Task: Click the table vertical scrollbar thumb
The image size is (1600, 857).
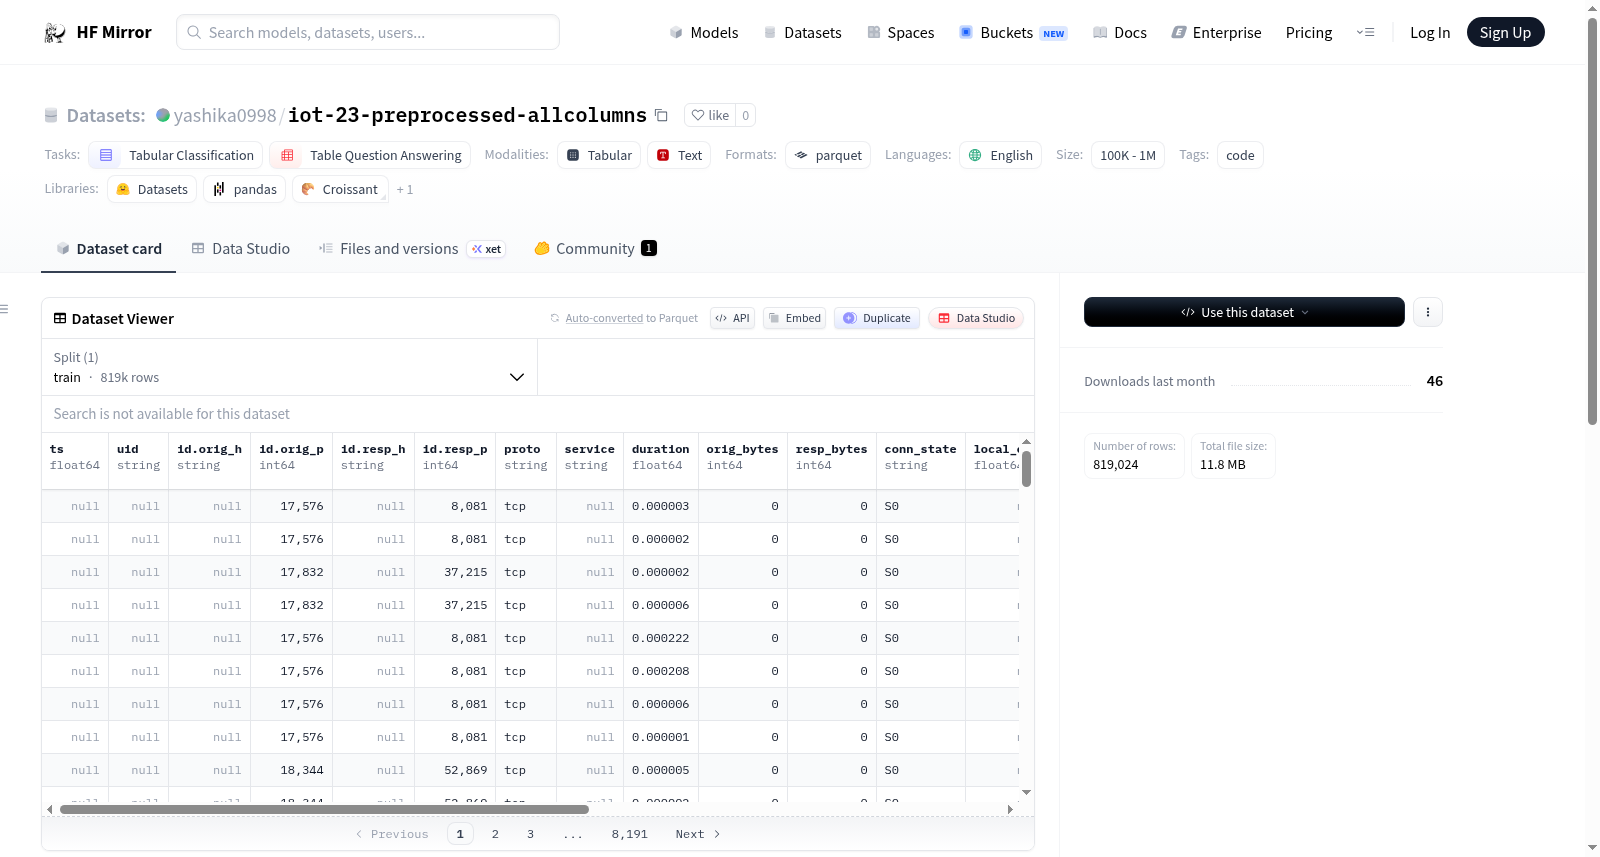Action: click(x=1026, y=469)
